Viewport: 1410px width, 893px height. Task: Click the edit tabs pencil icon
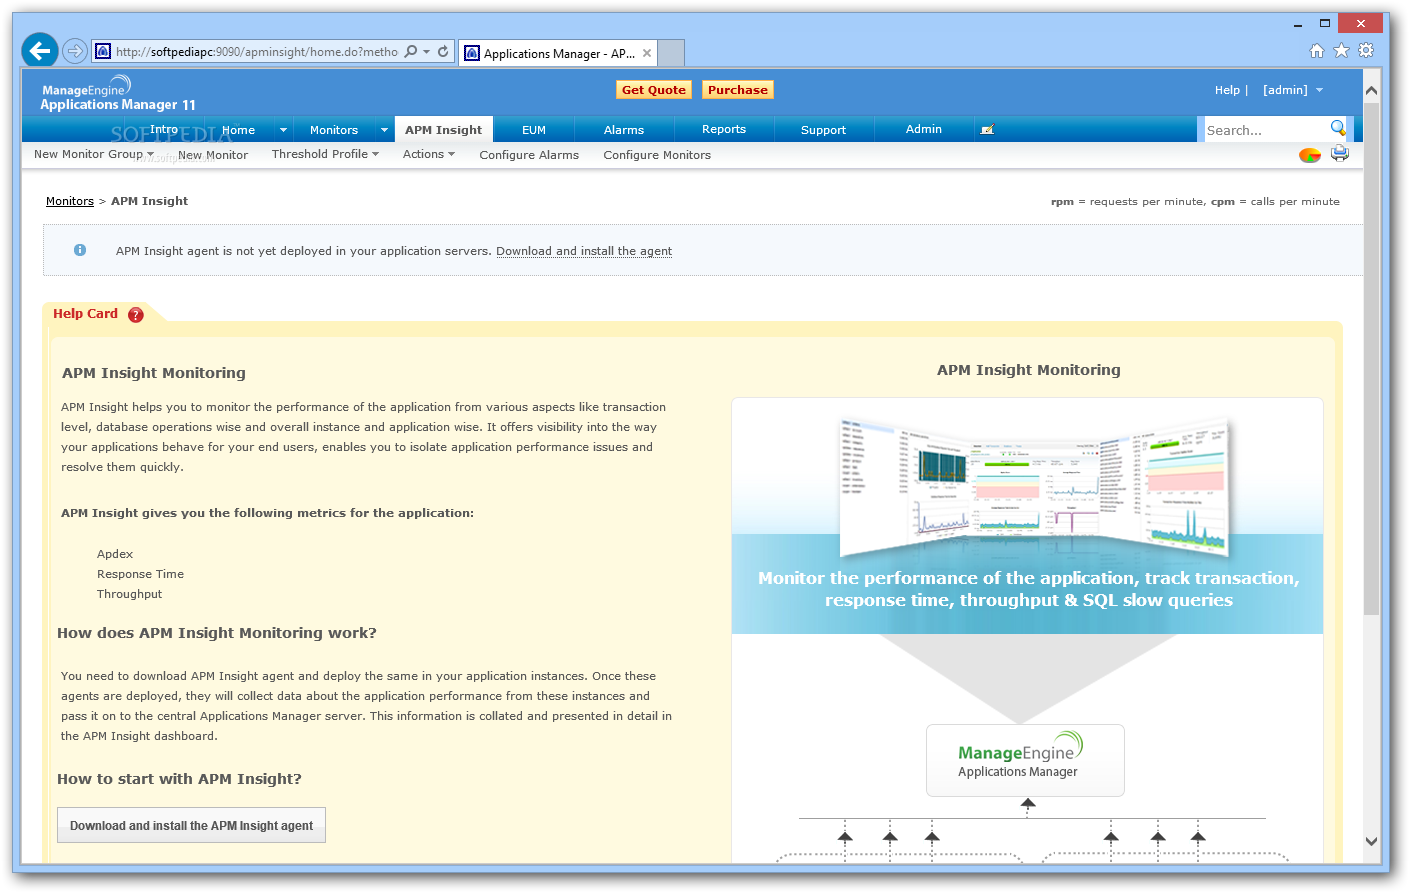(x=987, y=130)
